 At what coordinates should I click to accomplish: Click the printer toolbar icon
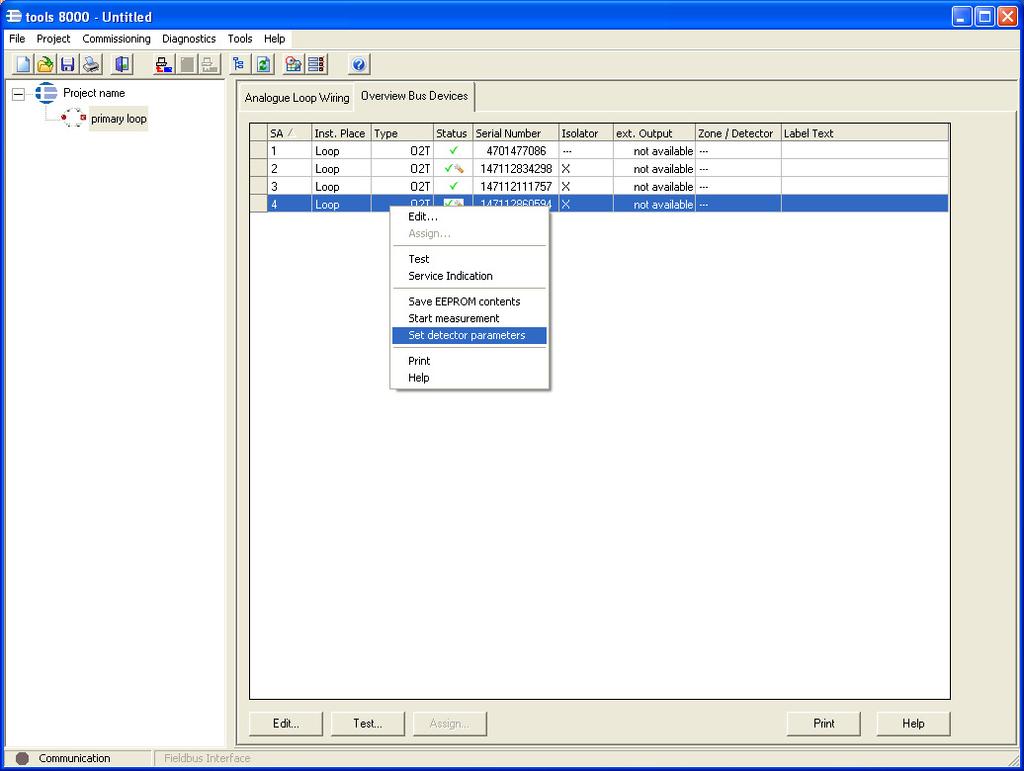click(x=91, y=64)
